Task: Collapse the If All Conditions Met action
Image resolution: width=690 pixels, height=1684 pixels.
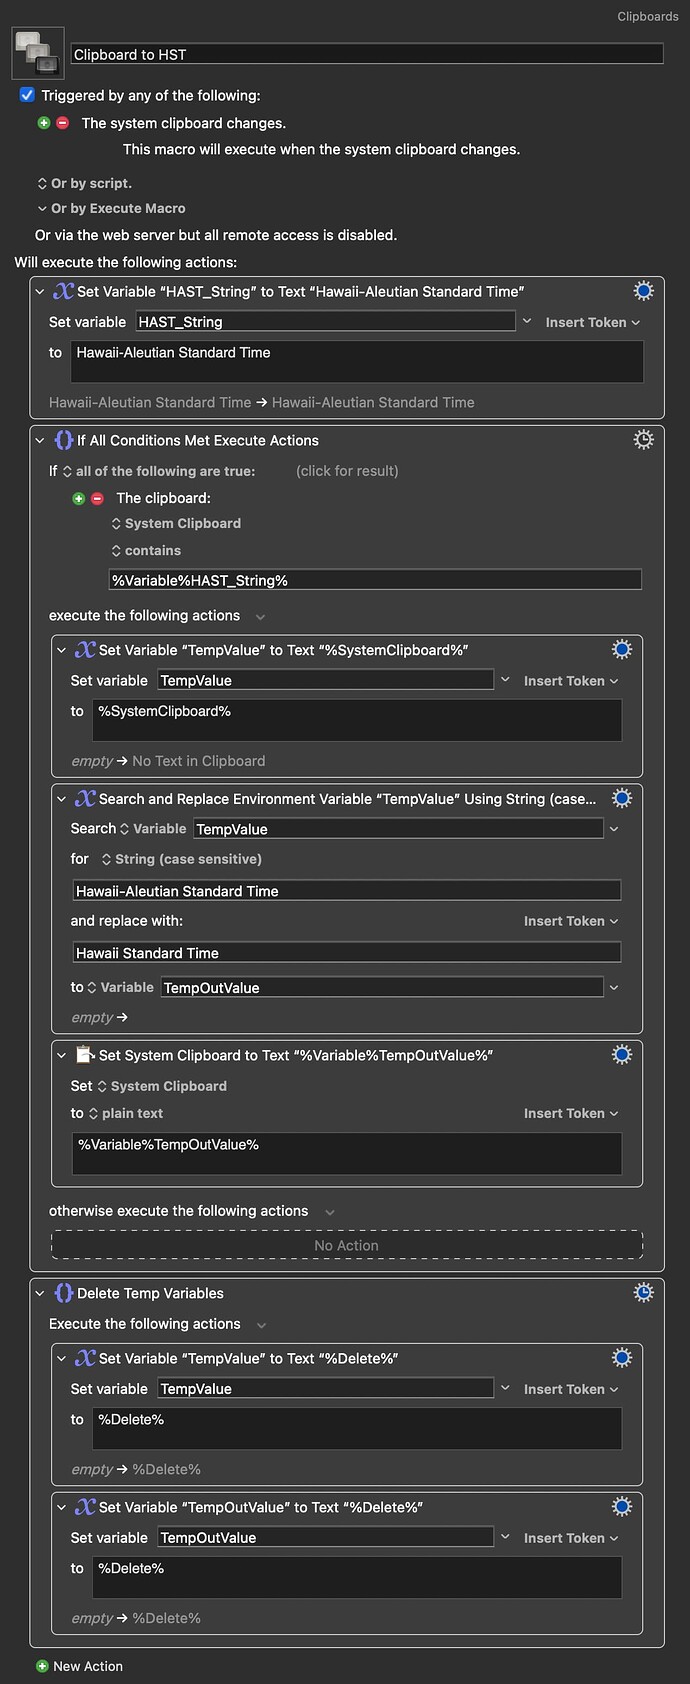Action: [40, 441]
